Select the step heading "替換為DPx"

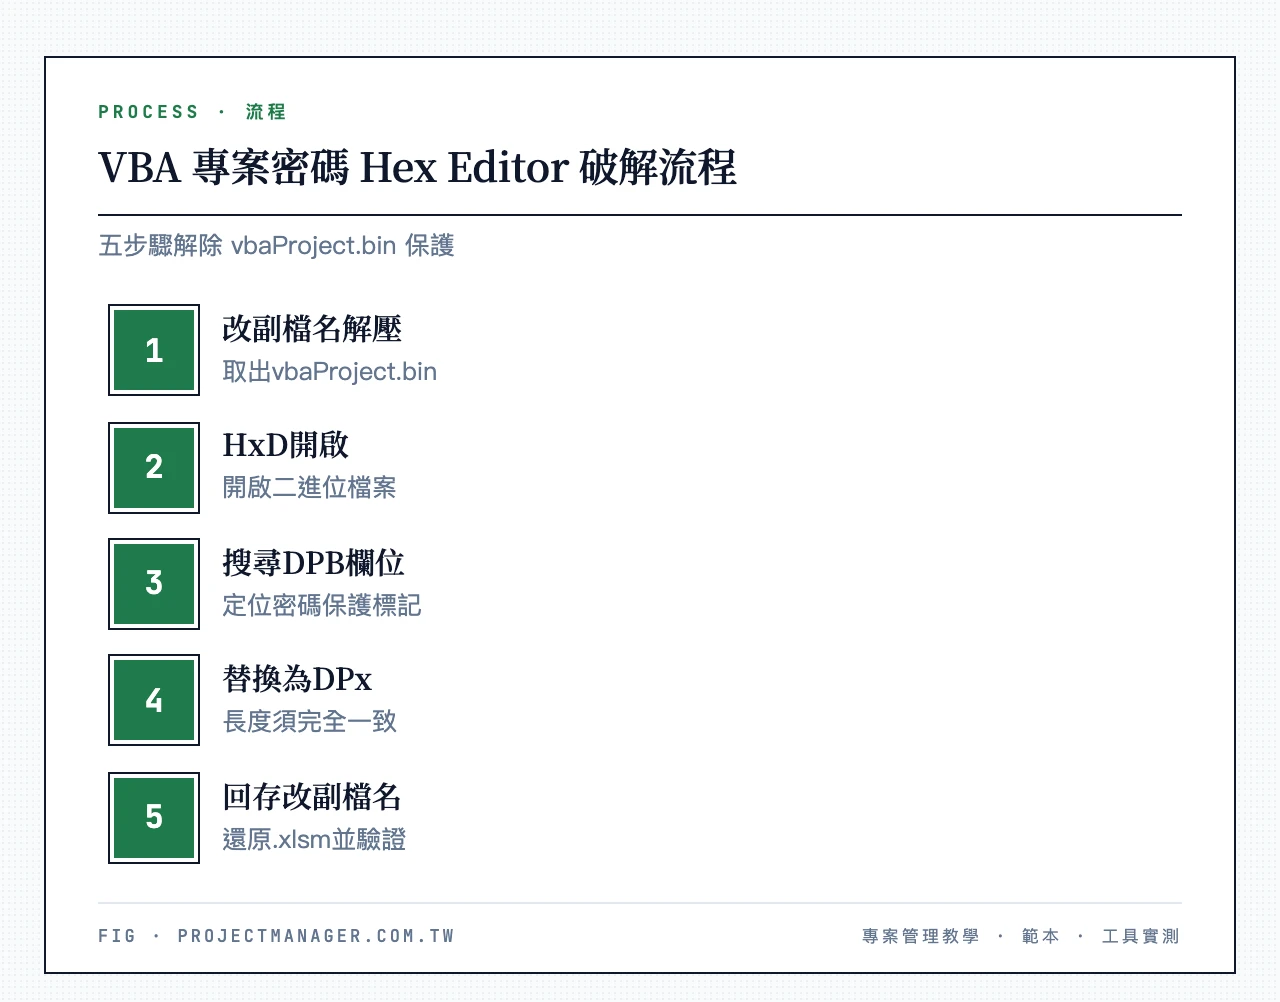tap(297, 679)
